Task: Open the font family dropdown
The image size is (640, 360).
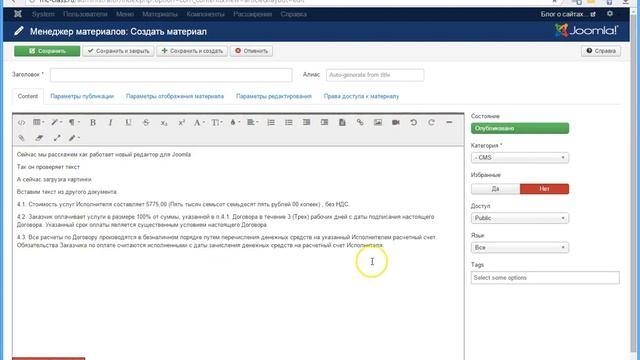Action: pos(199,122)
